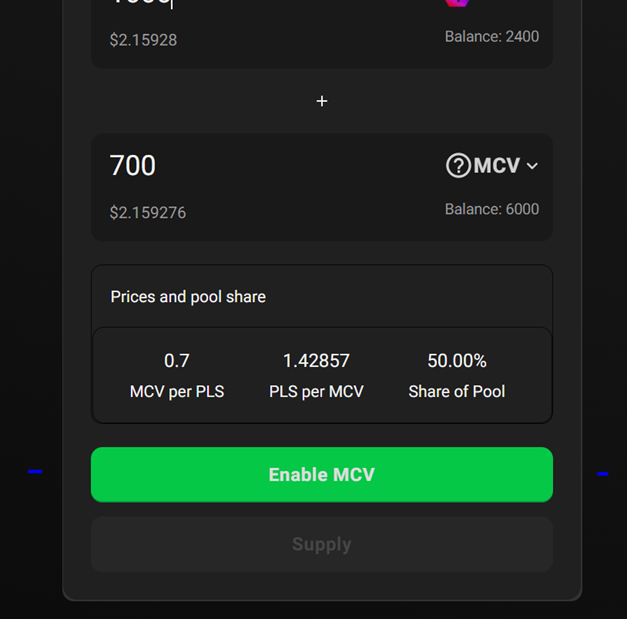Click the MCV per PLS label
Screen dimensions: 627x619
coord(177,391)
